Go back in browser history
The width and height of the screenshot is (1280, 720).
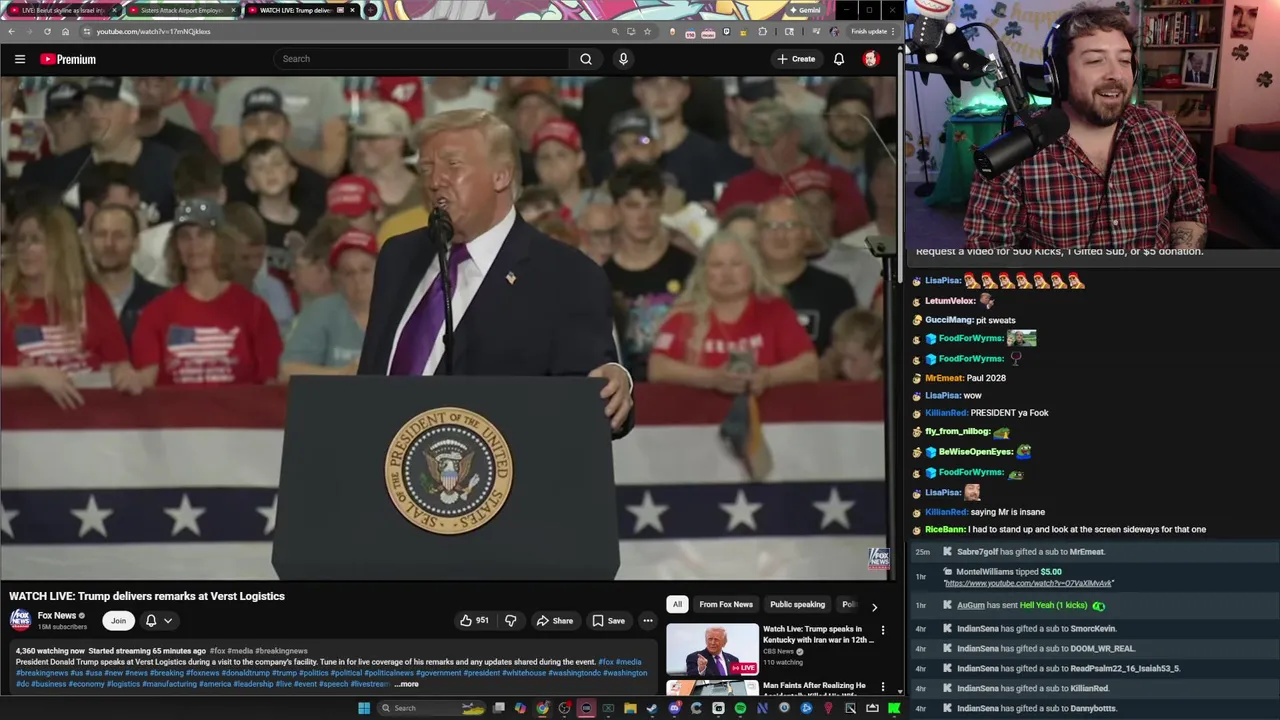pos(11,31)
